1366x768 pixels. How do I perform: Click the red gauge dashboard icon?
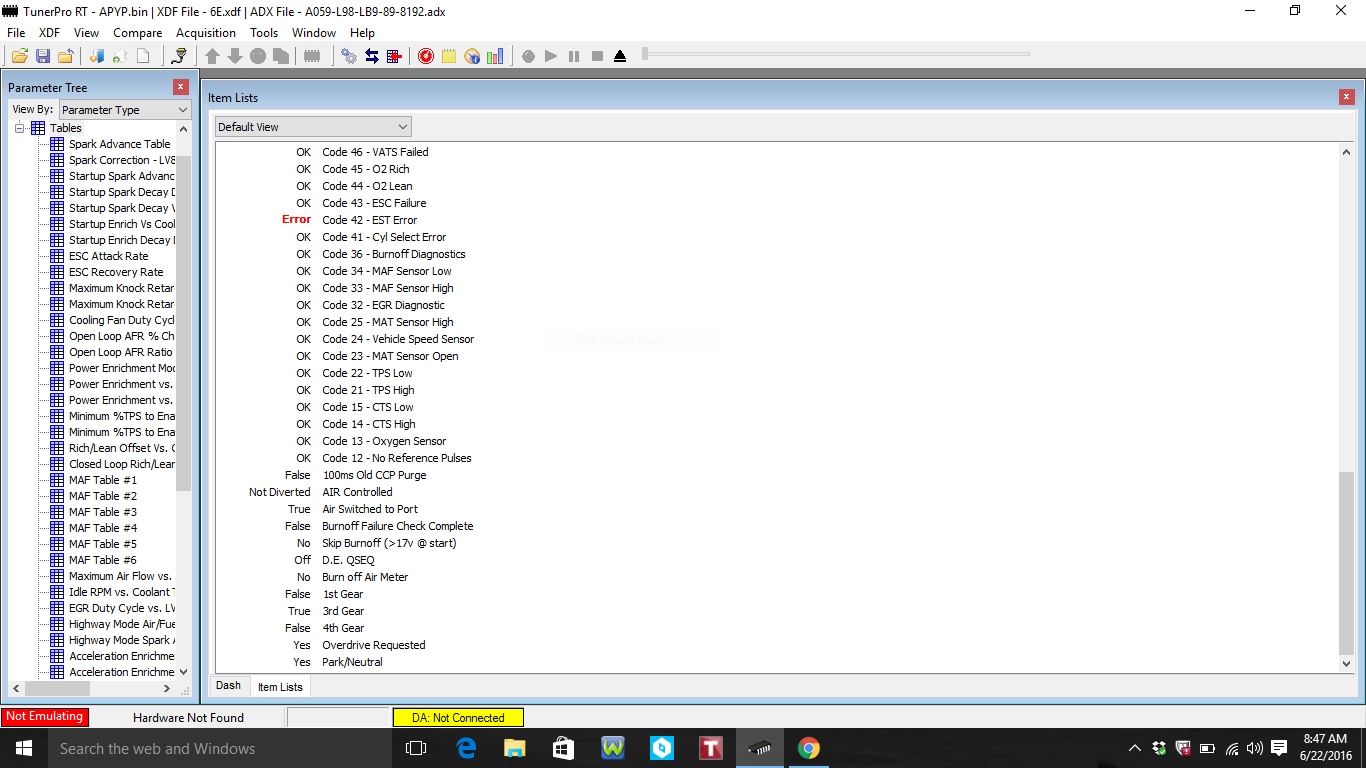426,57
